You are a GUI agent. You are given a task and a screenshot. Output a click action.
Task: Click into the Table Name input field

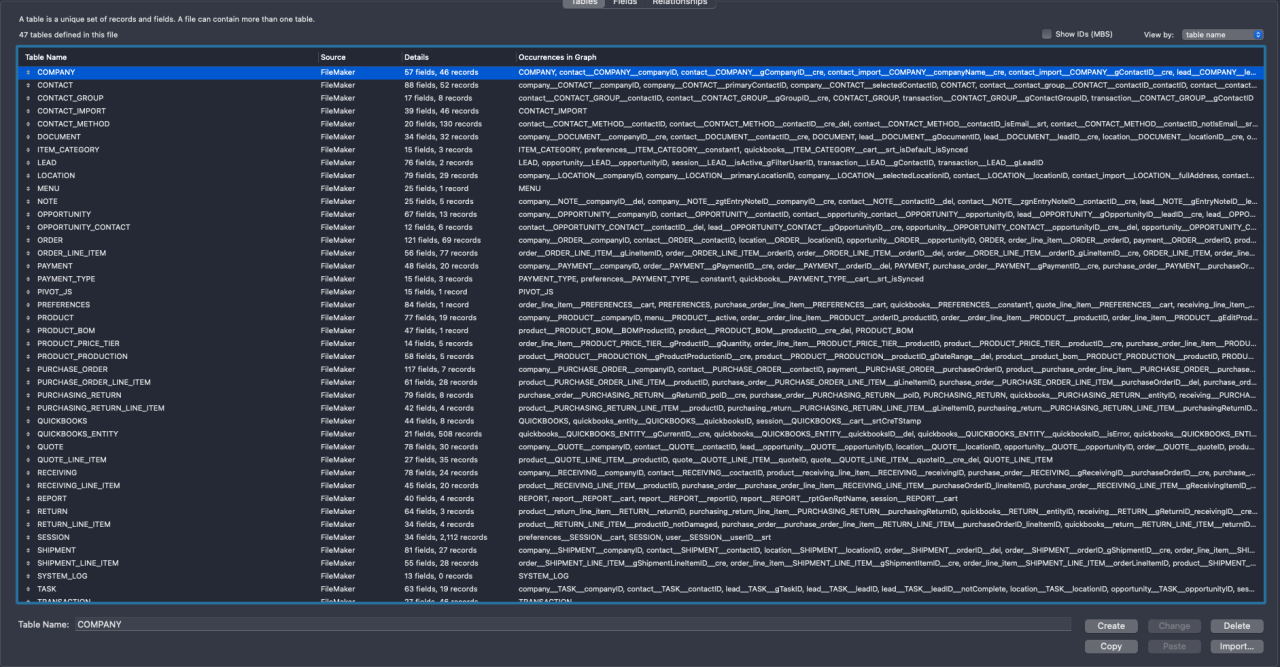click(572, 624)
